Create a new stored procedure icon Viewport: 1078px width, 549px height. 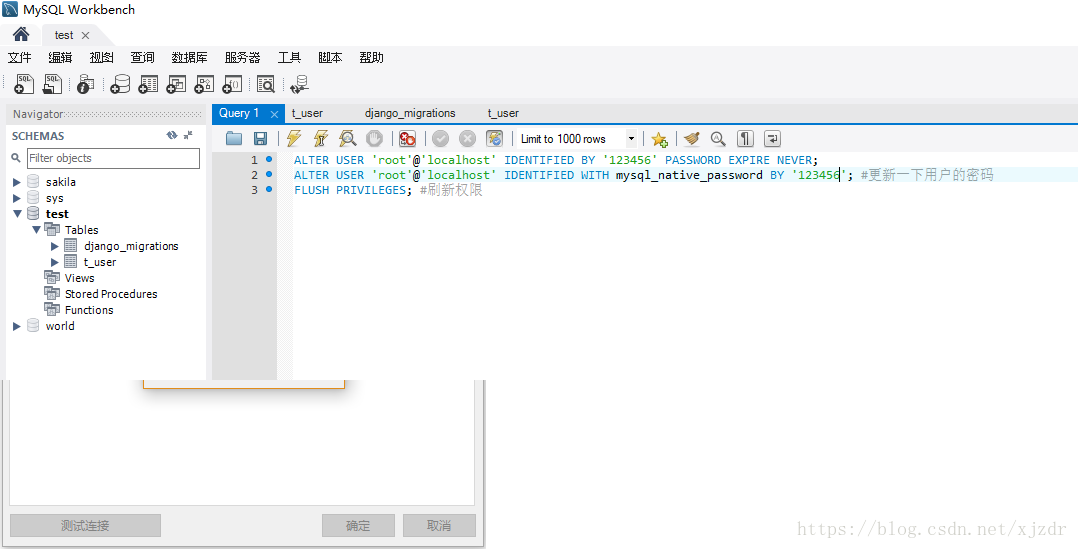[204, 84]
